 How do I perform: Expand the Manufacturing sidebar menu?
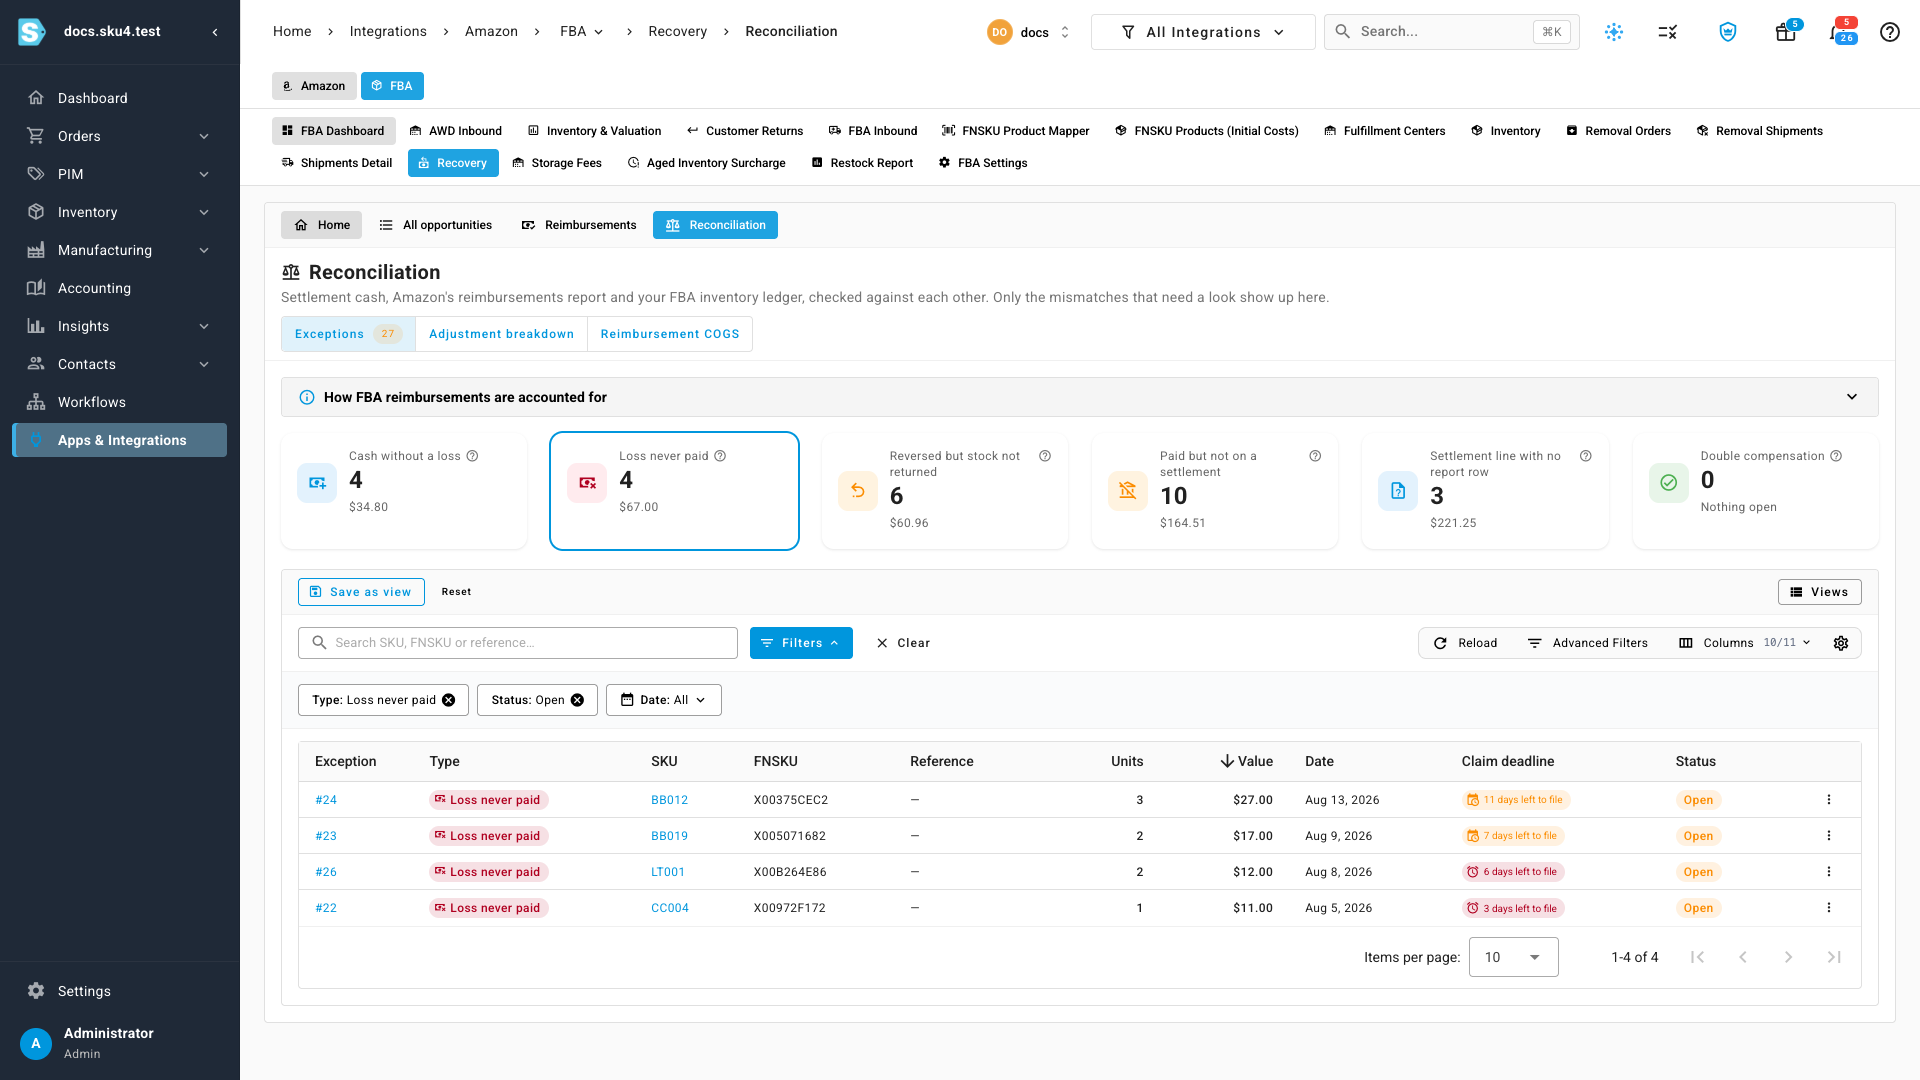coord(119,250)
